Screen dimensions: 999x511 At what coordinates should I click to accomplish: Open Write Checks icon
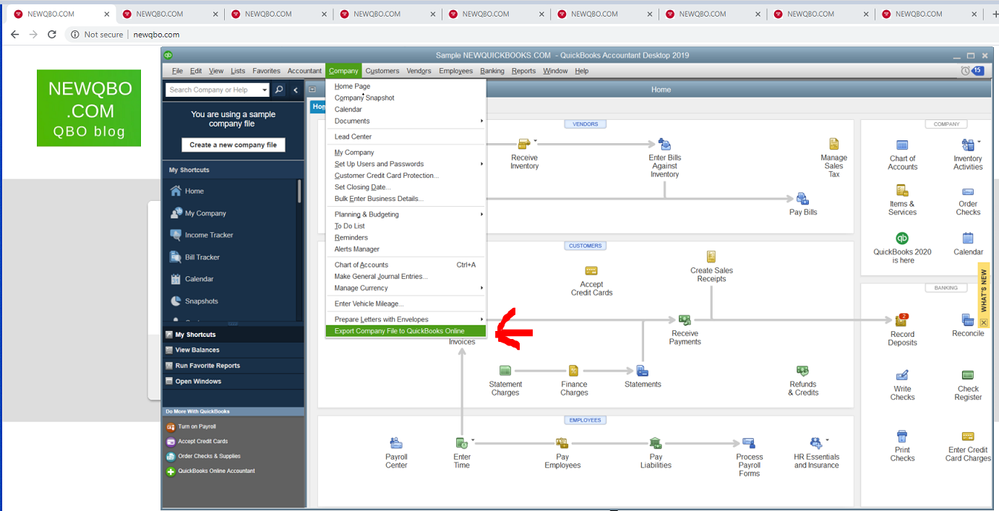pyautogui.click(x=902, y=375)
